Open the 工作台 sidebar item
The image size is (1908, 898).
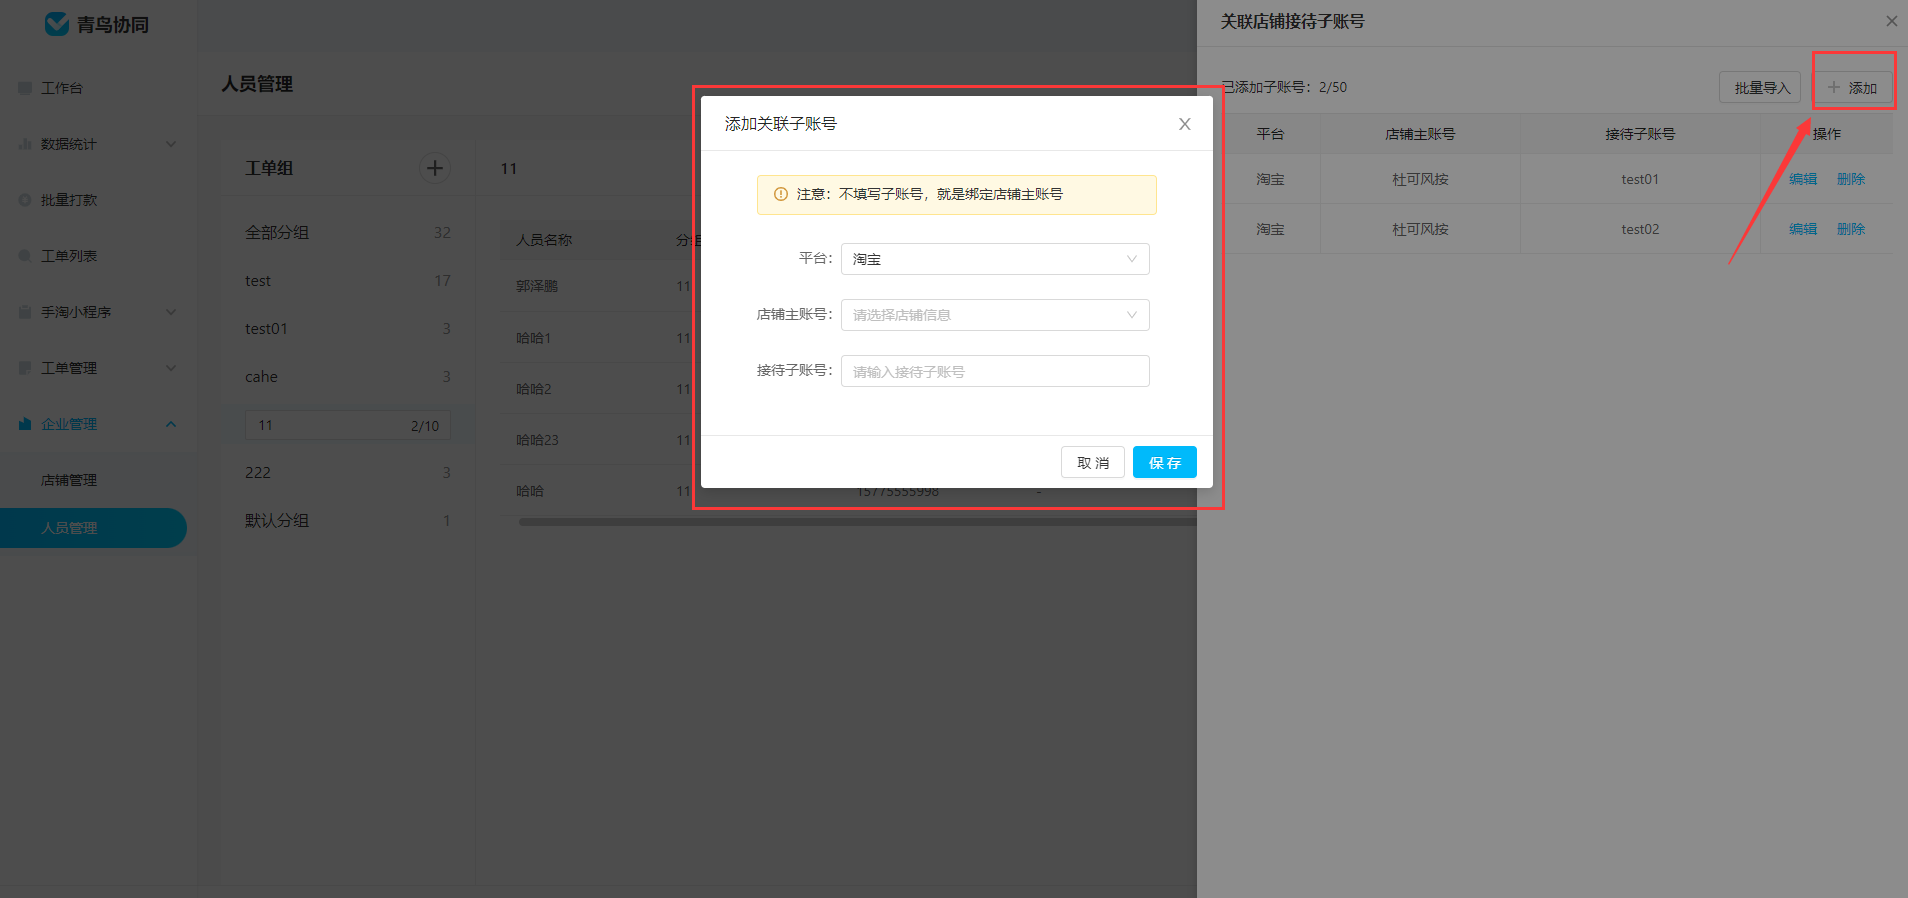click(x=62, y=88)
